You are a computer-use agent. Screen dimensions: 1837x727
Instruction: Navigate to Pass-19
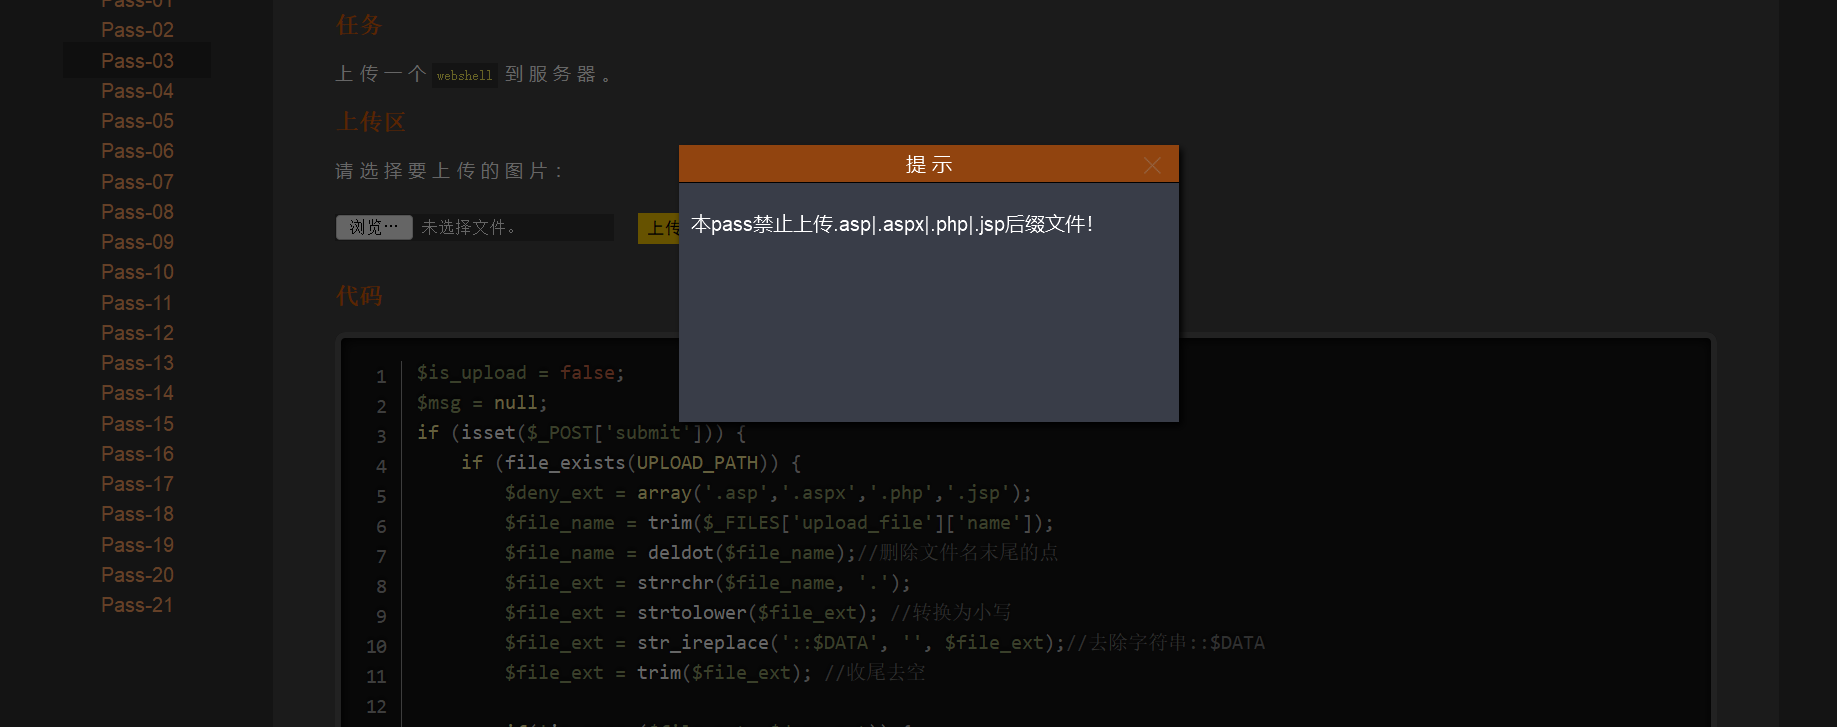pos(137,545)
